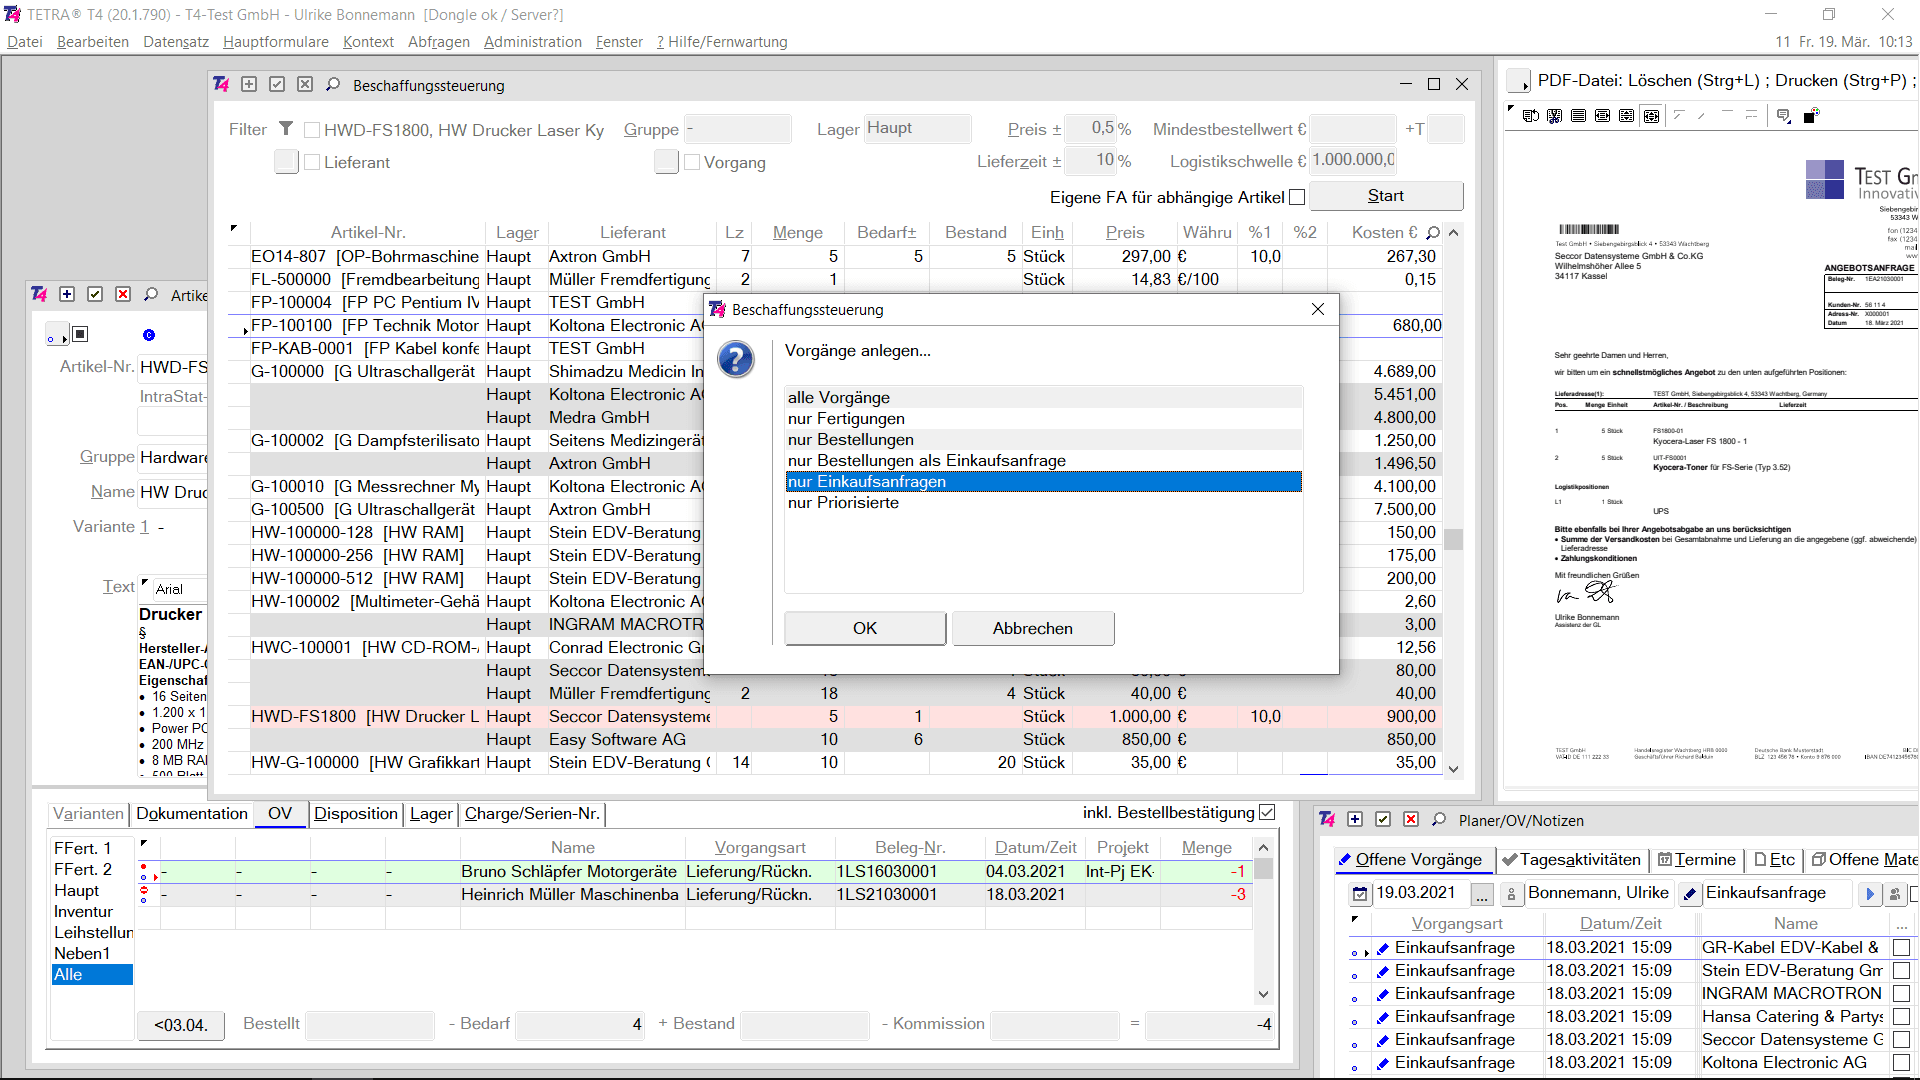
Task: Toggle the Vorgang filter checkbox
Action: coord(692,162)
